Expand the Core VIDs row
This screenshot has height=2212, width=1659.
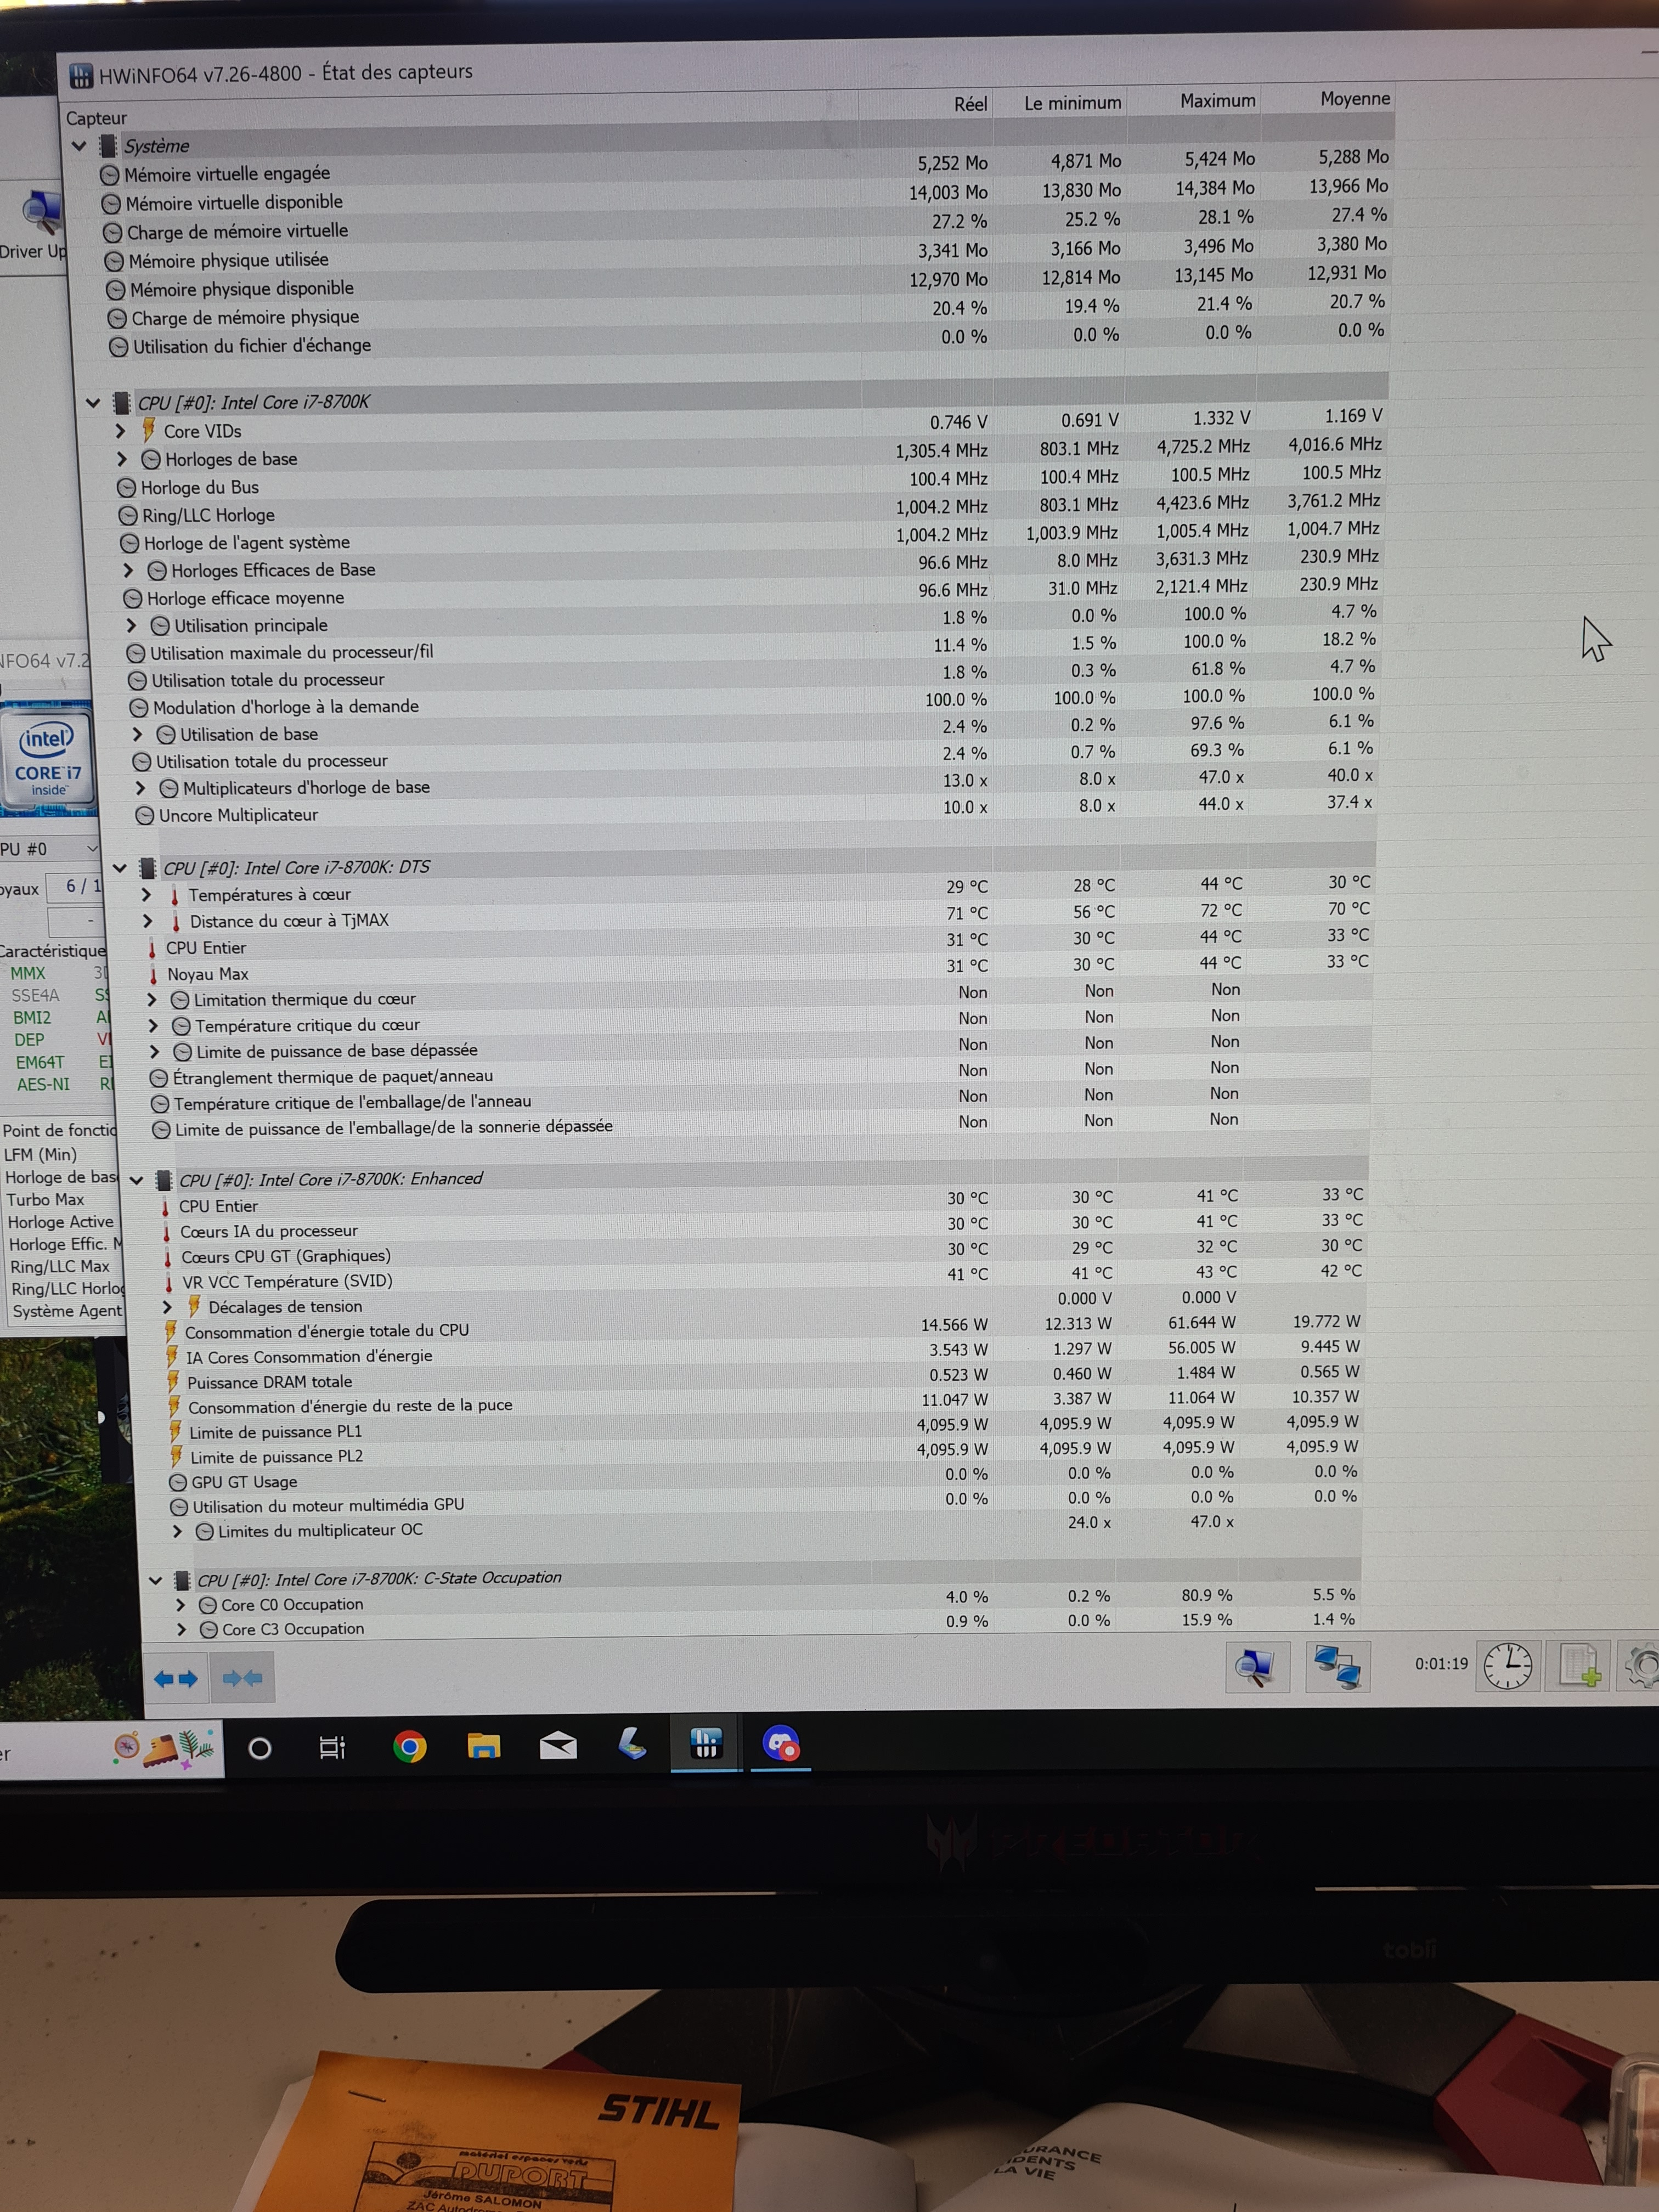click(121, 431)
